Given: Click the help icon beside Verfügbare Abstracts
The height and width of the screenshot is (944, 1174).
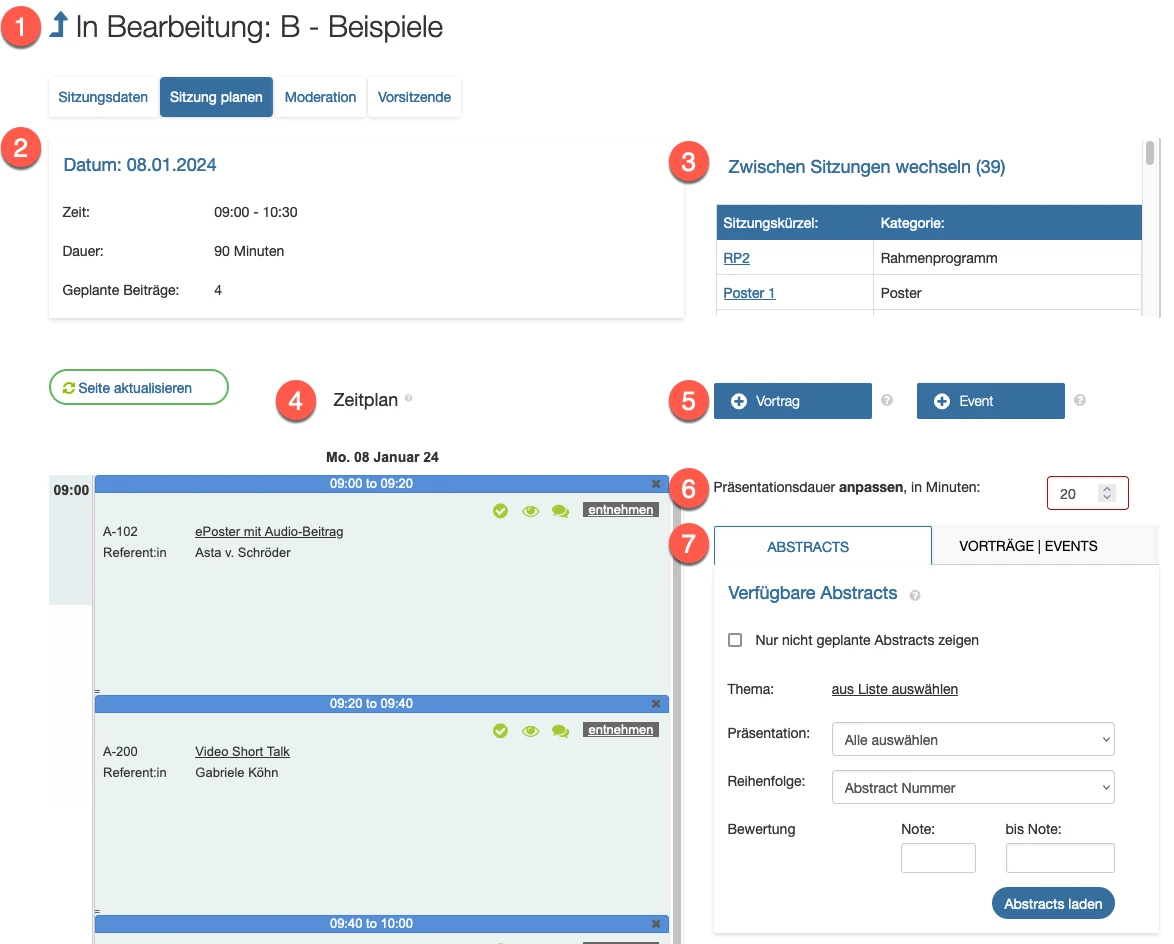Looking at the screenshot, I should [x=915, y=595].
